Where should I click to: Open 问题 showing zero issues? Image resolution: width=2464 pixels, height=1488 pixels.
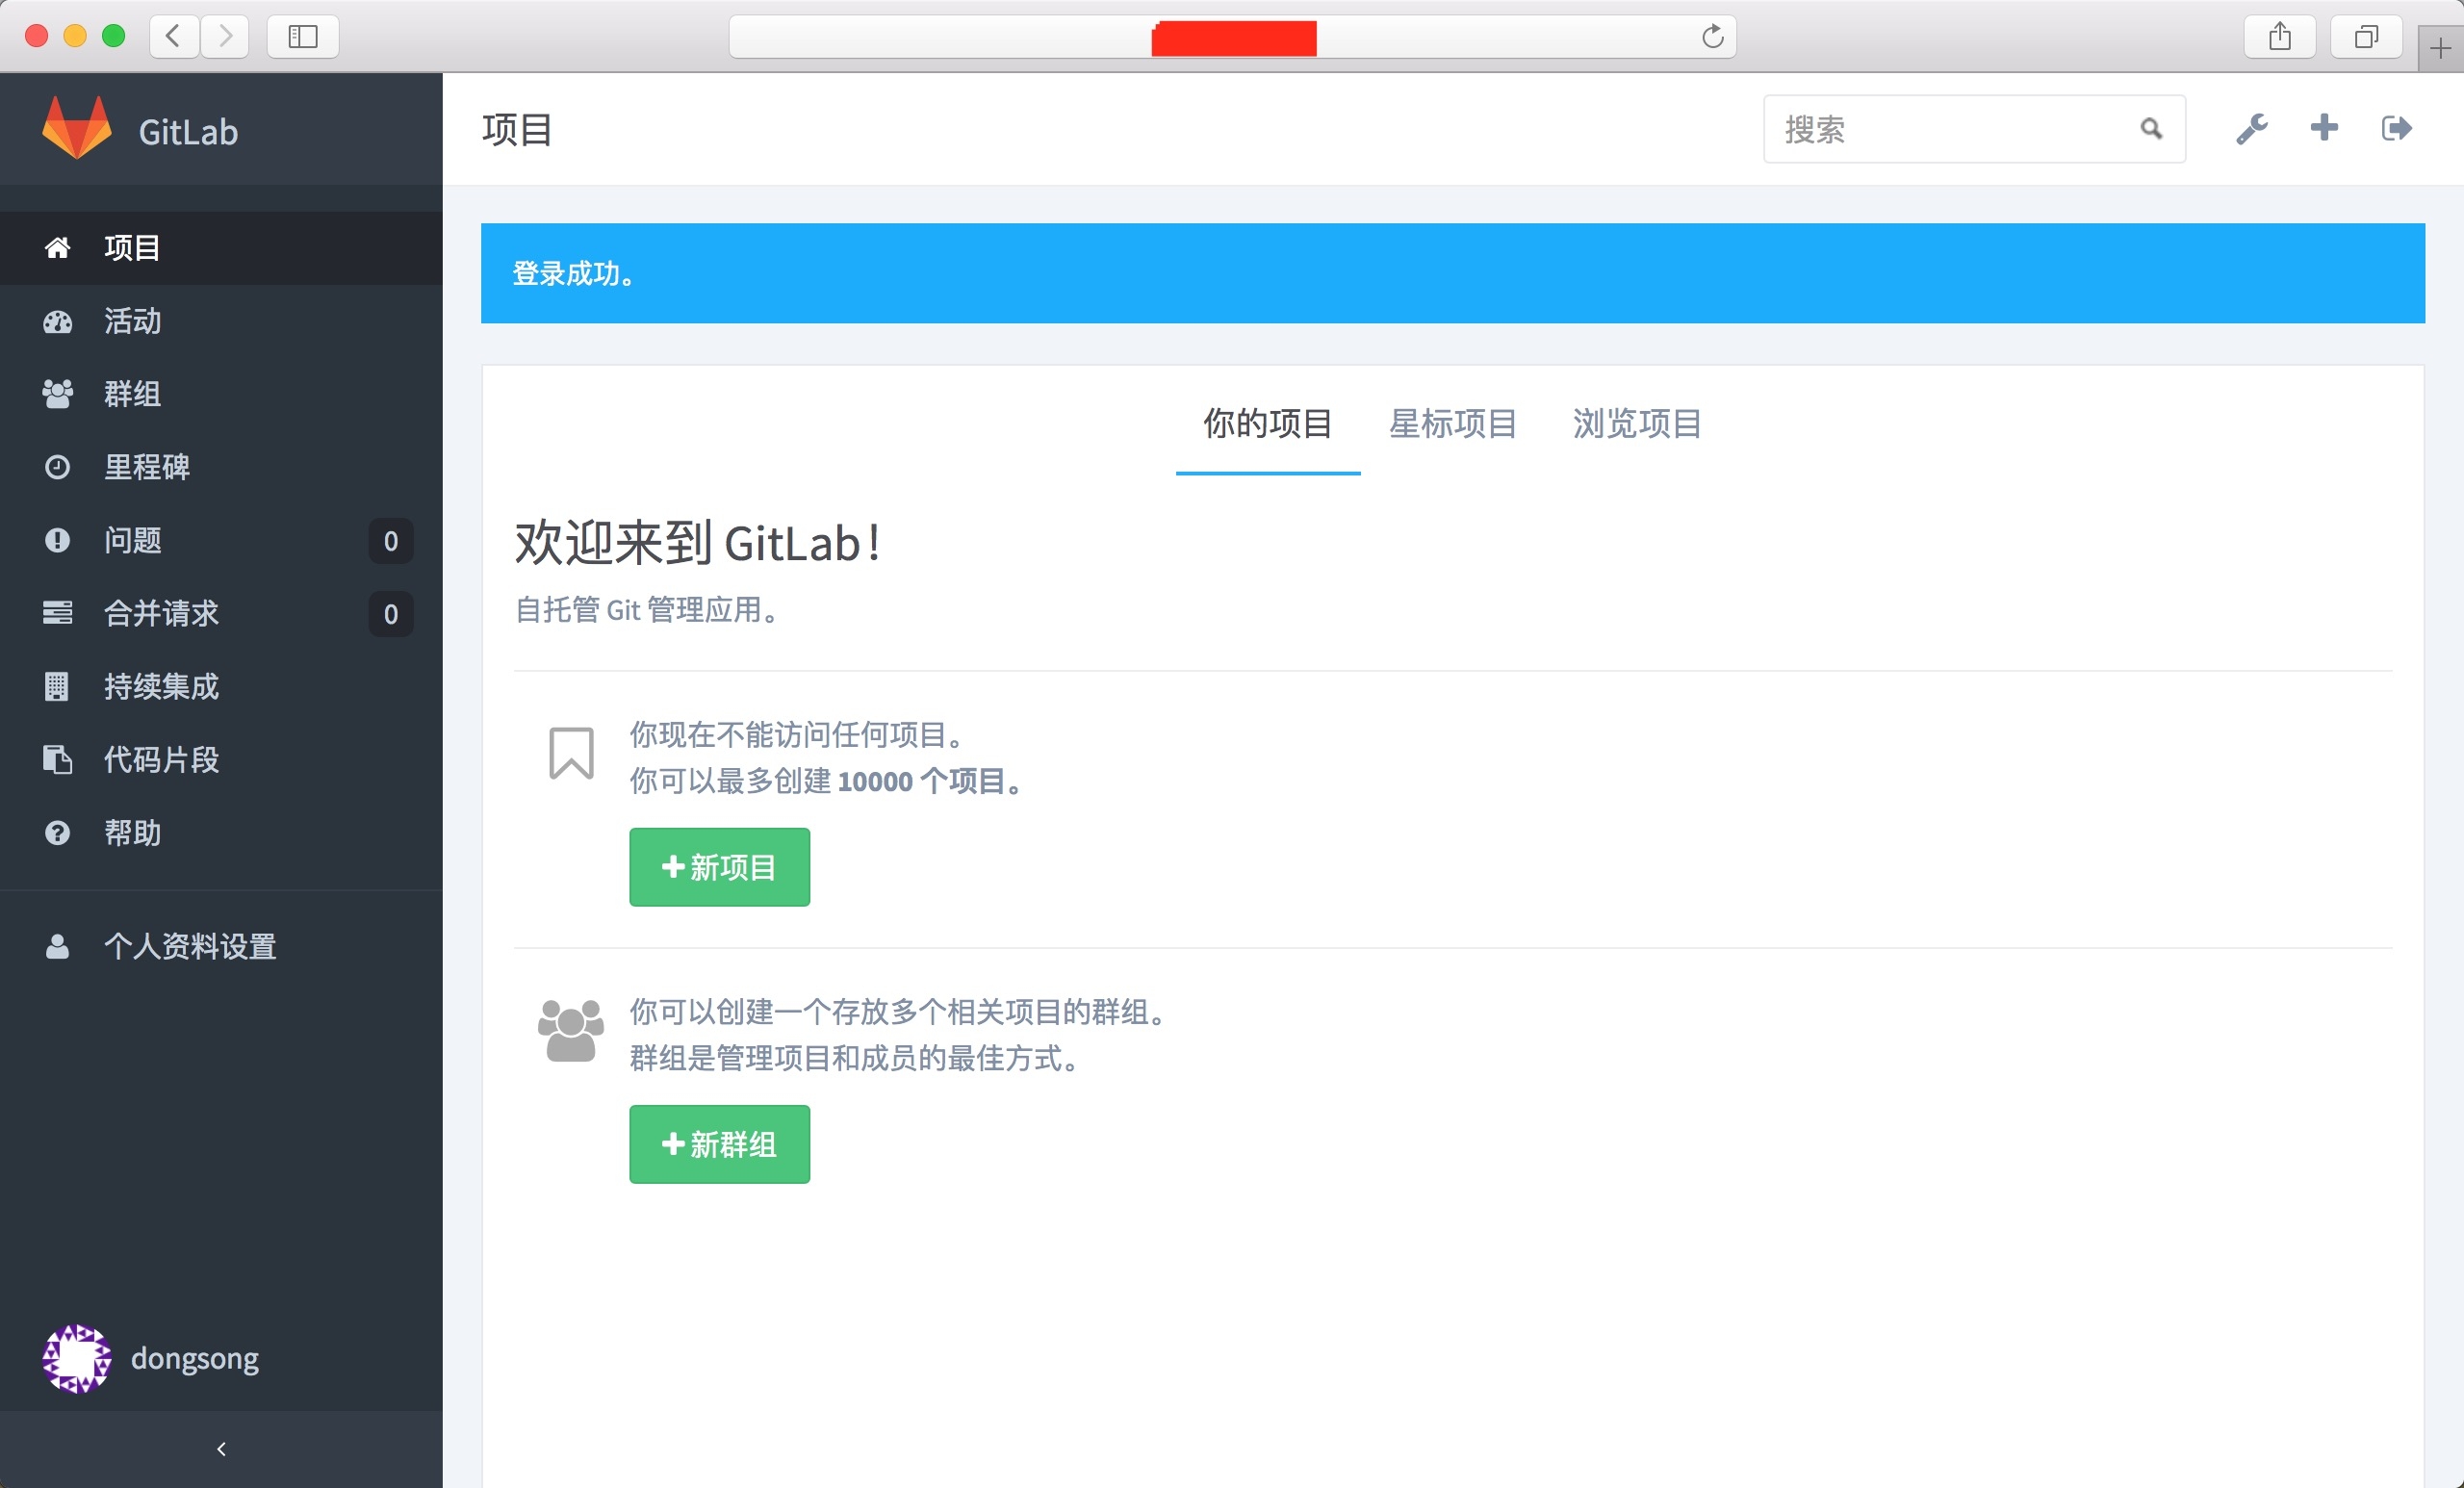(x=133, y=540)
